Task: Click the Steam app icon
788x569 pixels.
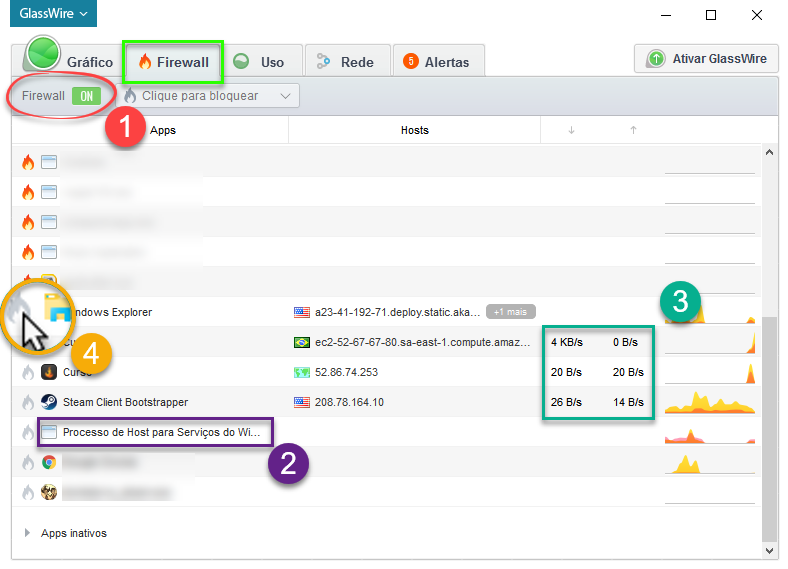Action: tap(49, 402)
